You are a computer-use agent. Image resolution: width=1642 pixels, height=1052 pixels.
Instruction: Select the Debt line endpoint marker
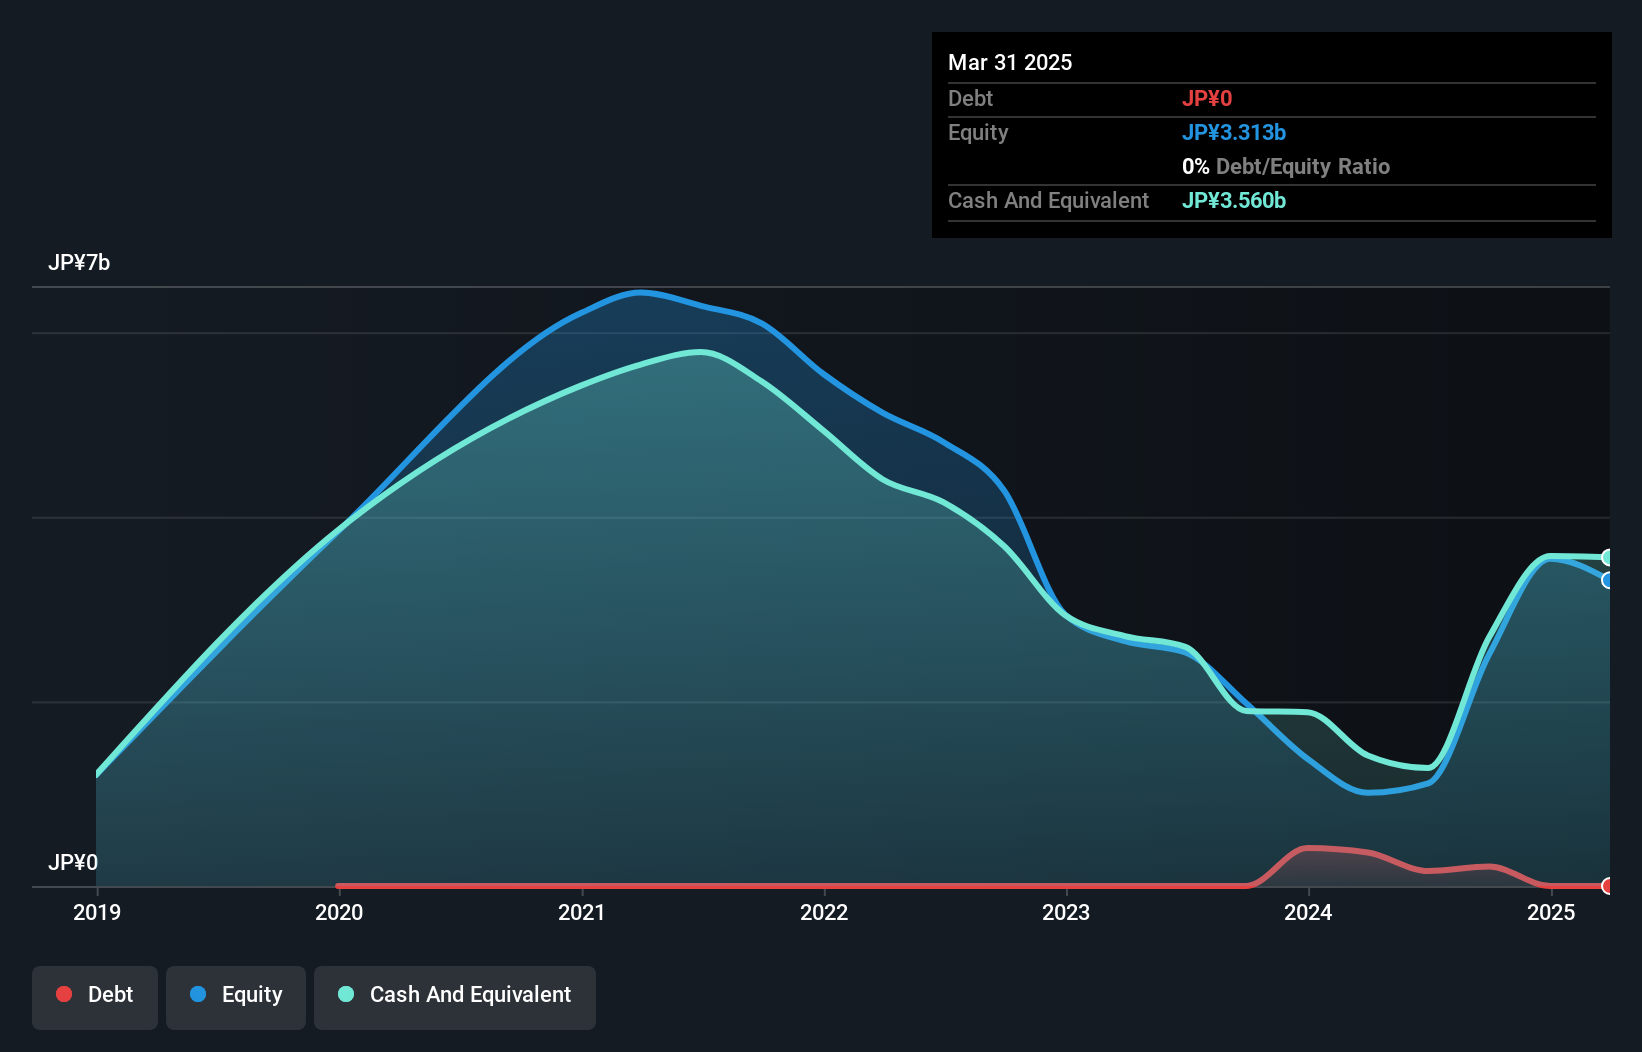point(1608,886)
